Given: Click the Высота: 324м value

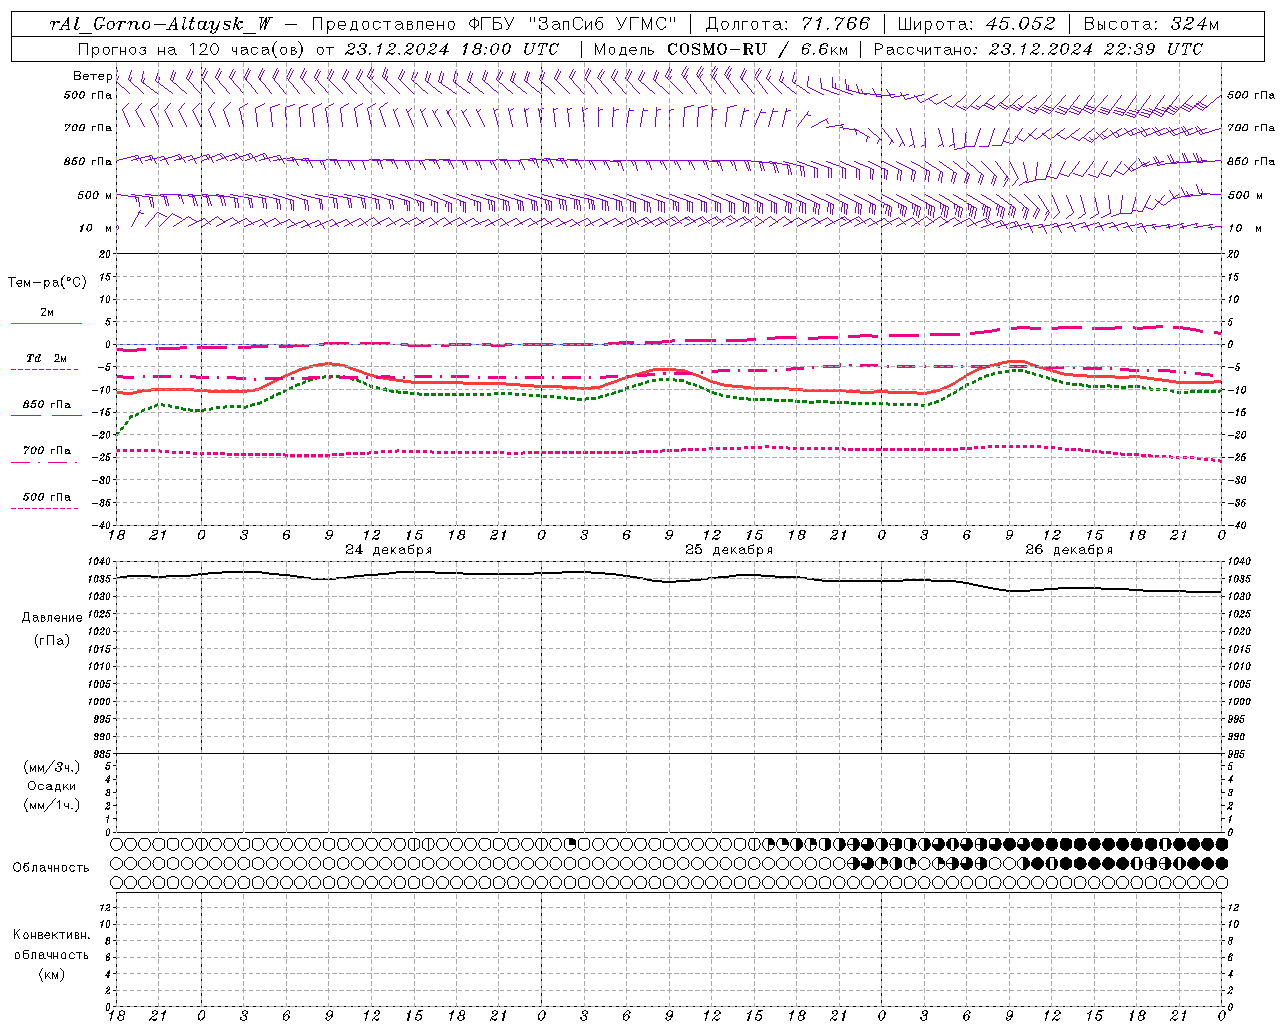Looking at the screenshot, I should point(1151,24).
